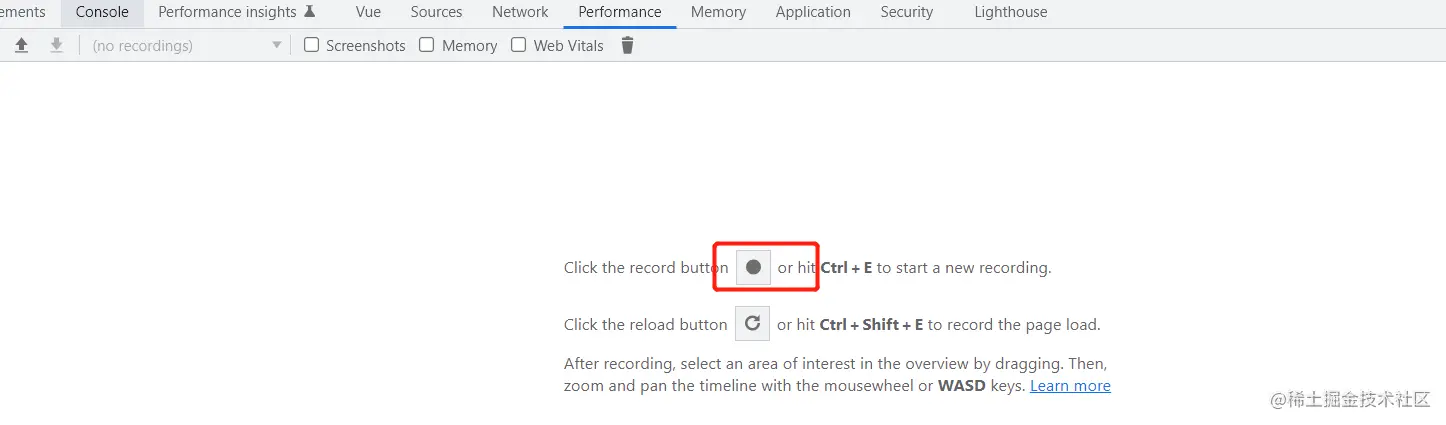Switch to the Security tab

click(x=906, y=12)
